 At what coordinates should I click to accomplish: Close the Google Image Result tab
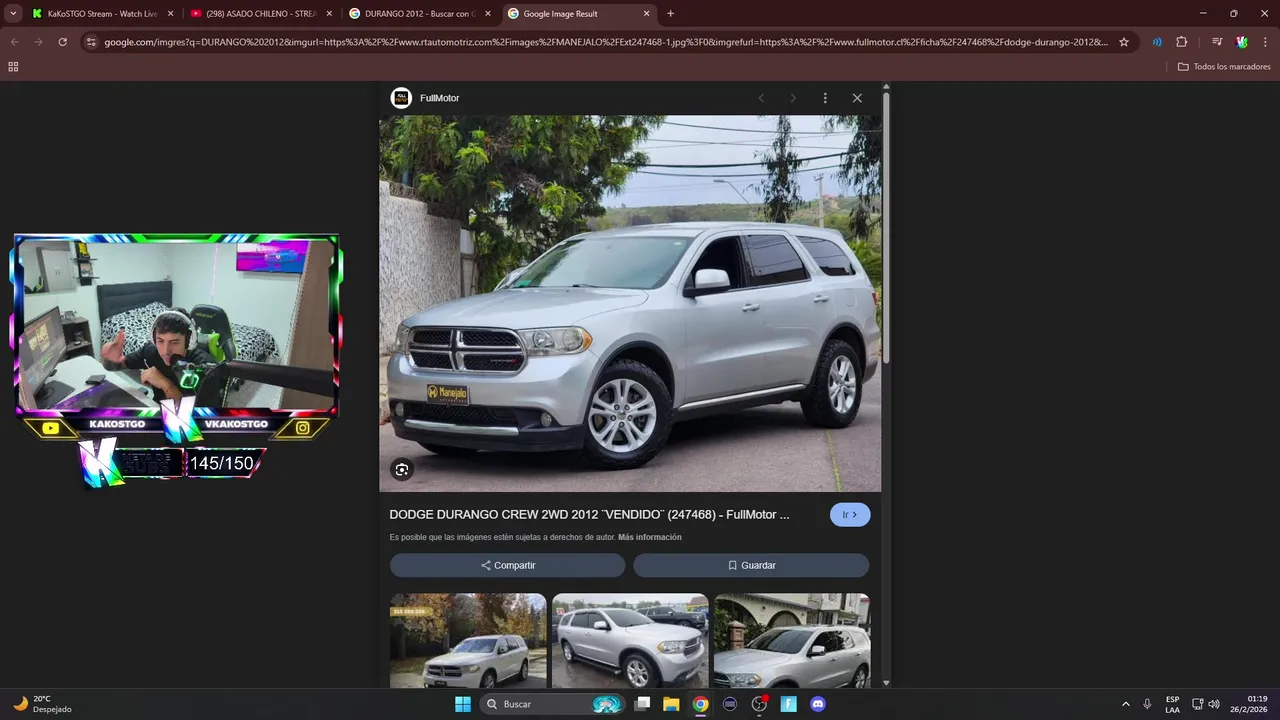click(646, 14)
